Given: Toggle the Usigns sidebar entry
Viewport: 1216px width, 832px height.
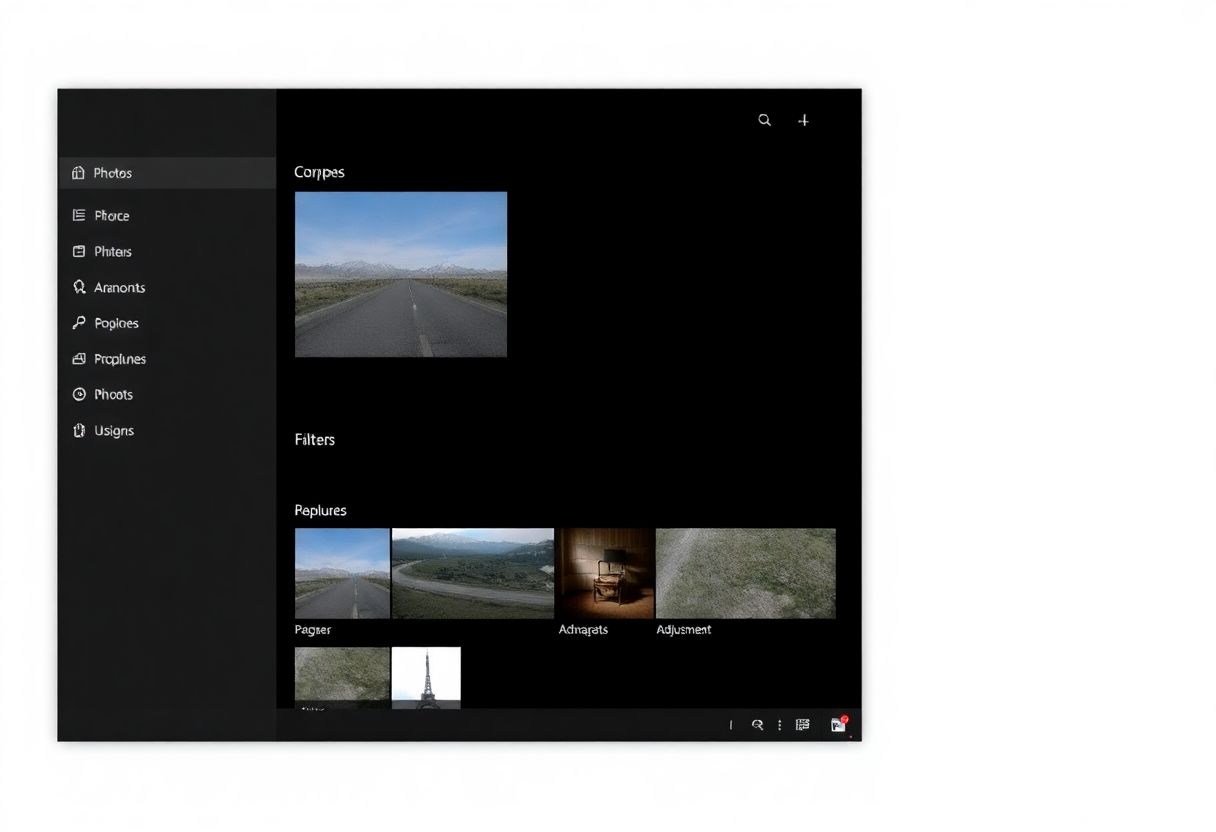Looking at the screenshot, I should 113,430.
